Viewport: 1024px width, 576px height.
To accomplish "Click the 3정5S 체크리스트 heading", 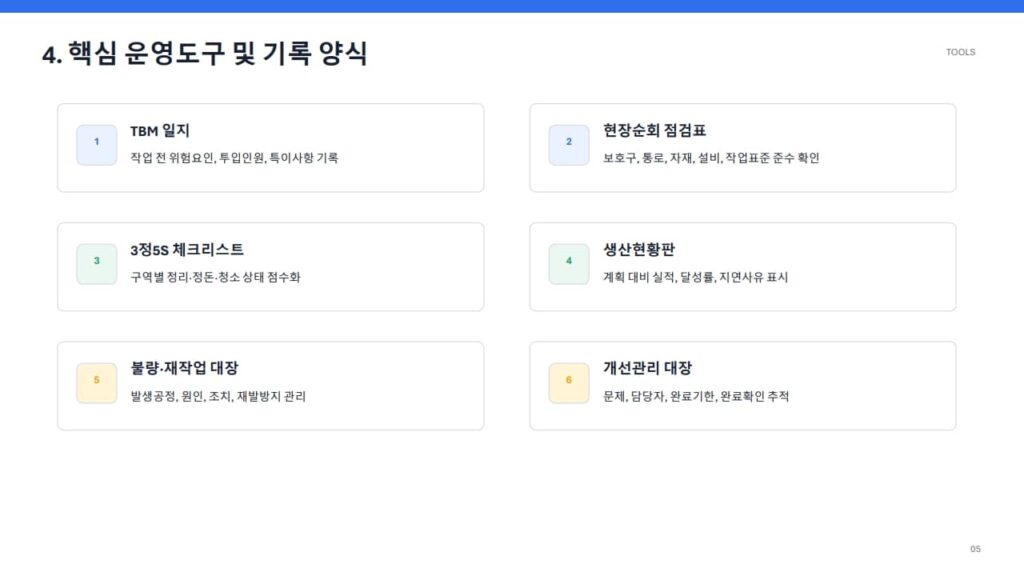I will pos(187,249).
